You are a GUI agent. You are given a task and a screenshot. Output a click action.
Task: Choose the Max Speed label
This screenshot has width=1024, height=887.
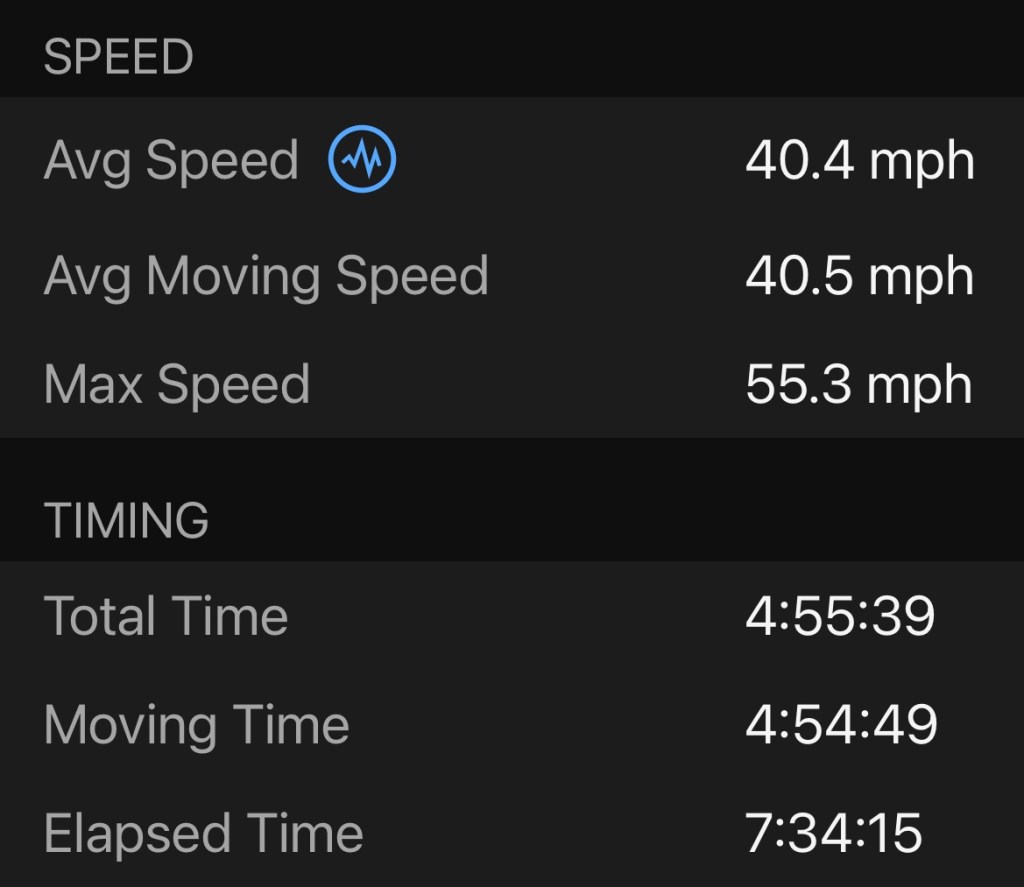[x=177, y=385]
